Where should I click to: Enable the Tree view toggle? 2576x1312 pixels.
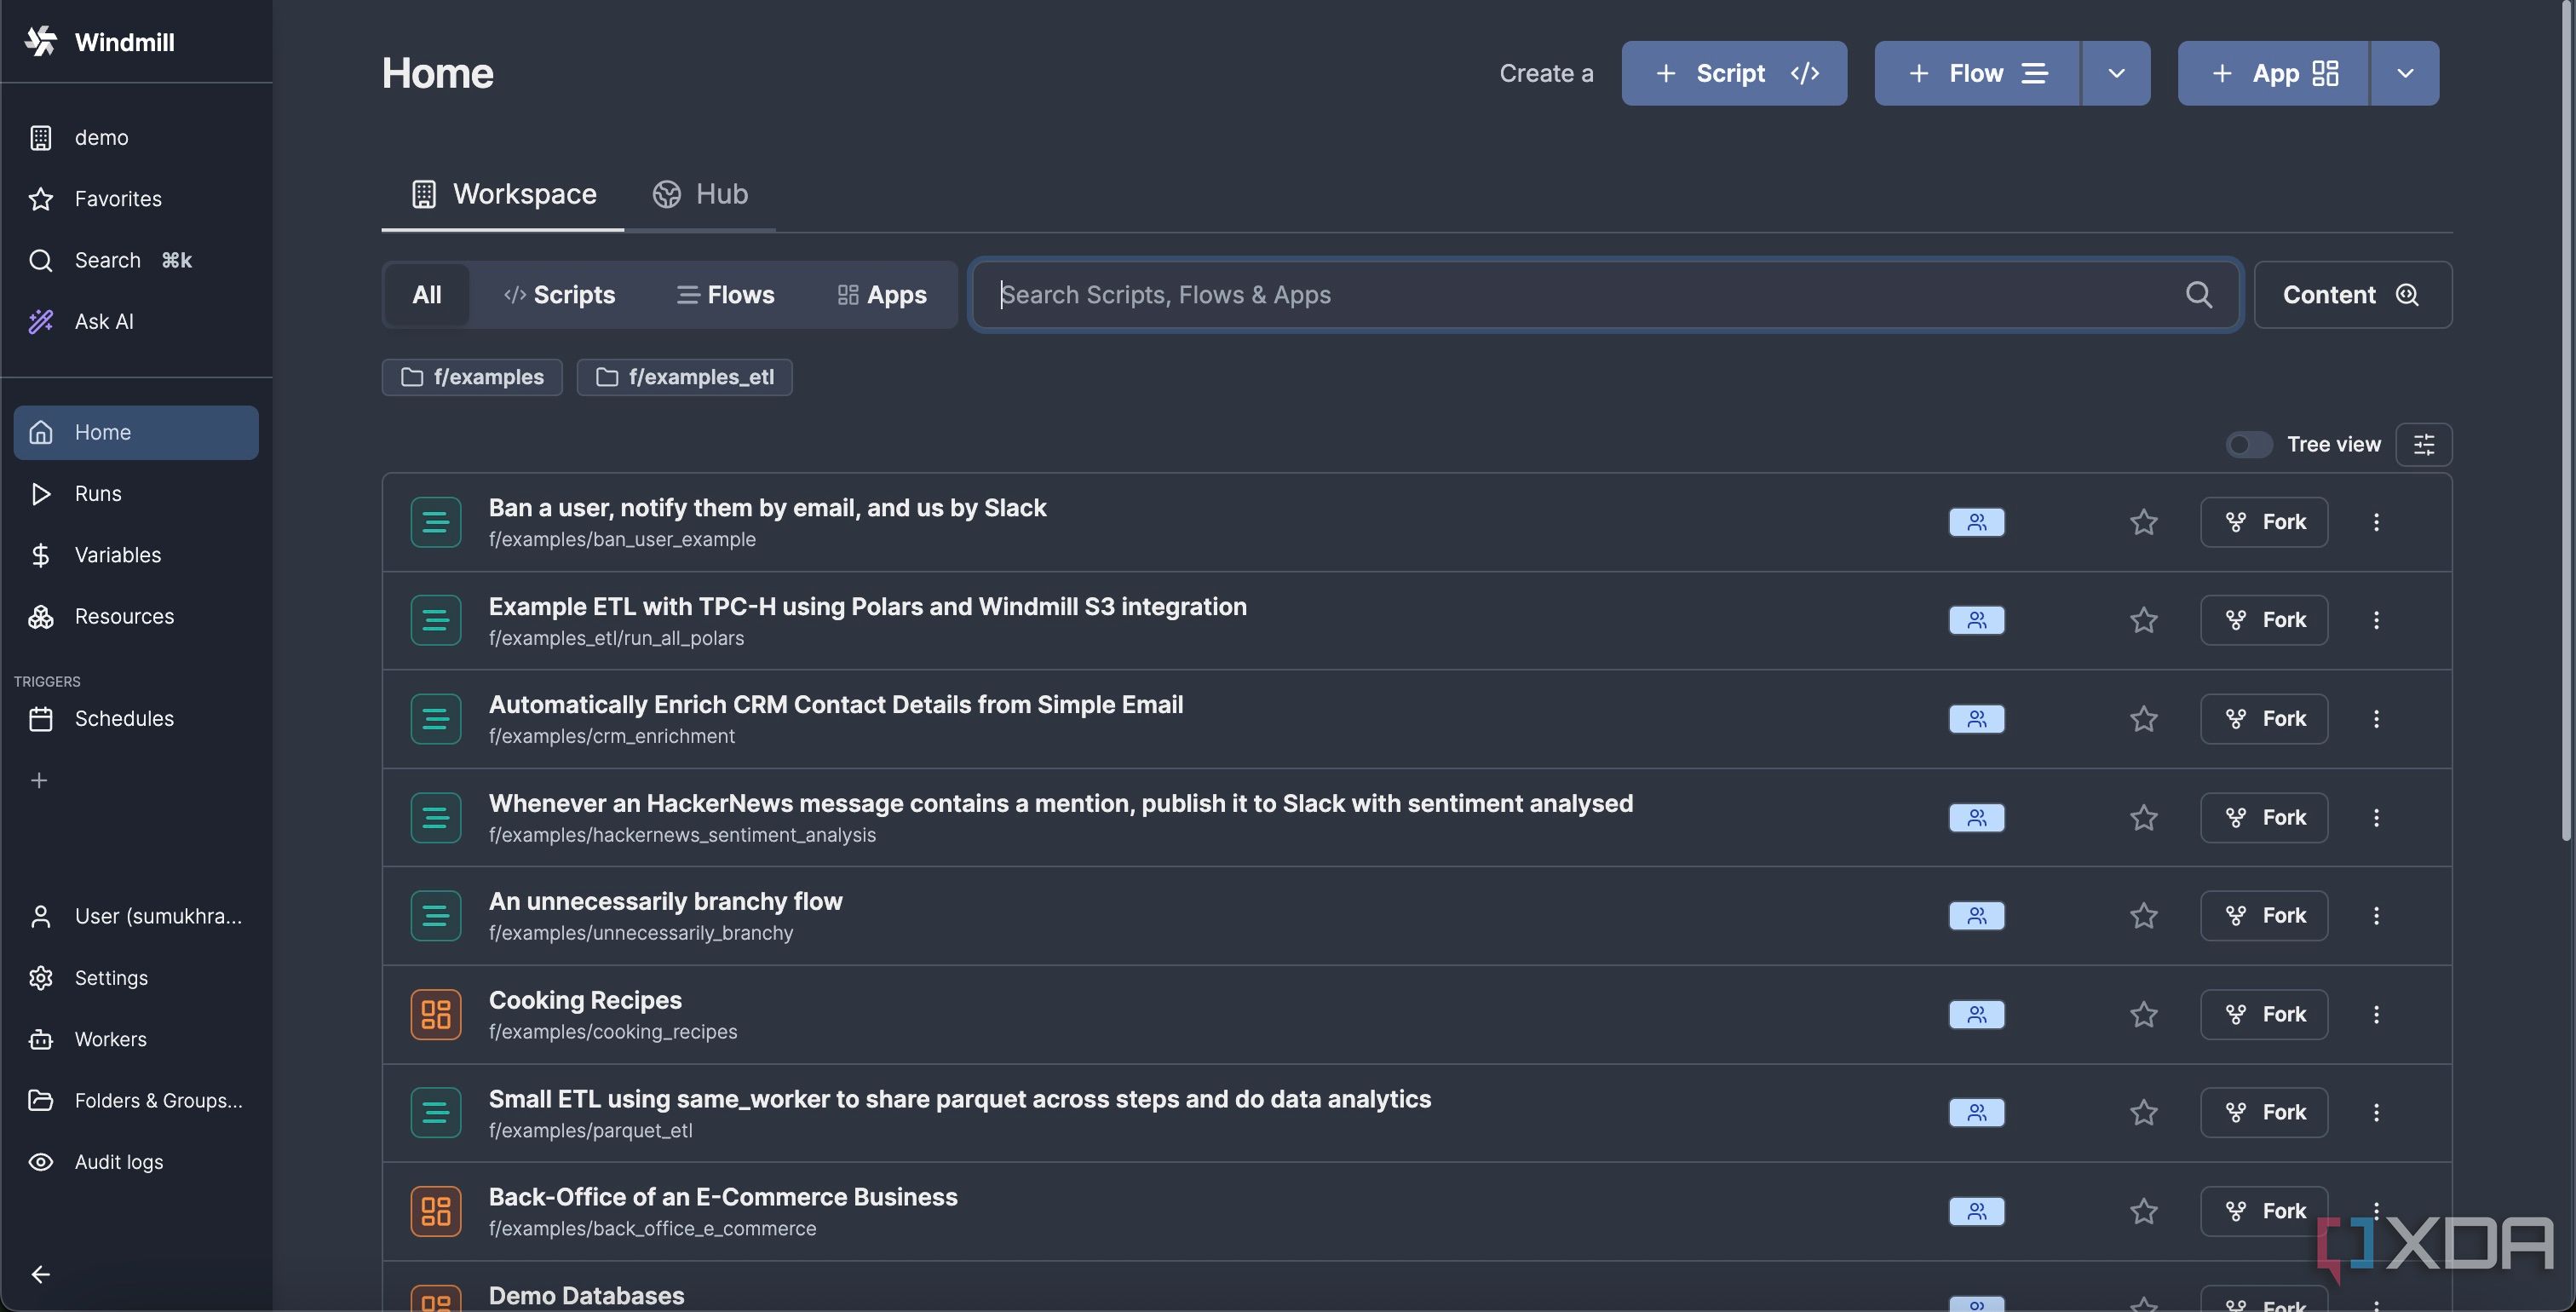pyautogui.click(x=2249, y=444)
